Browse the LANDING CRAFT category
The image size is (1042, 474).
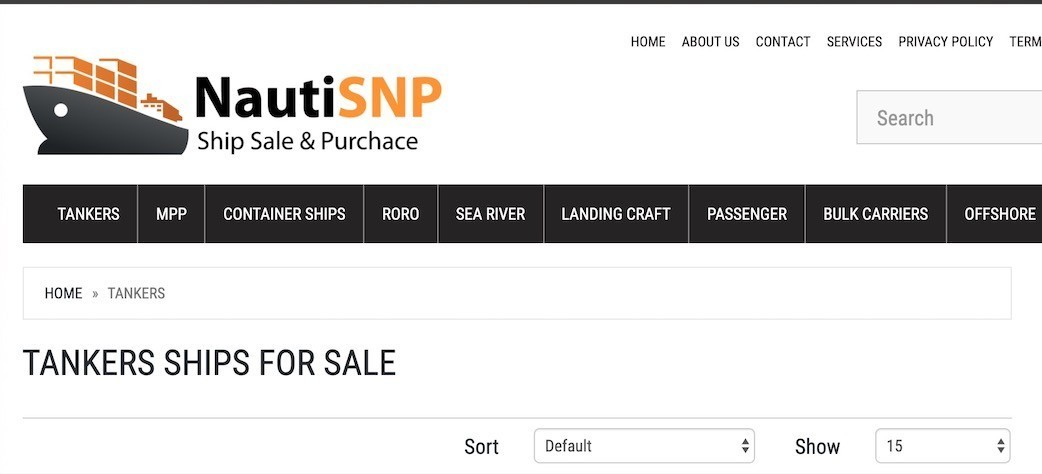616,214
